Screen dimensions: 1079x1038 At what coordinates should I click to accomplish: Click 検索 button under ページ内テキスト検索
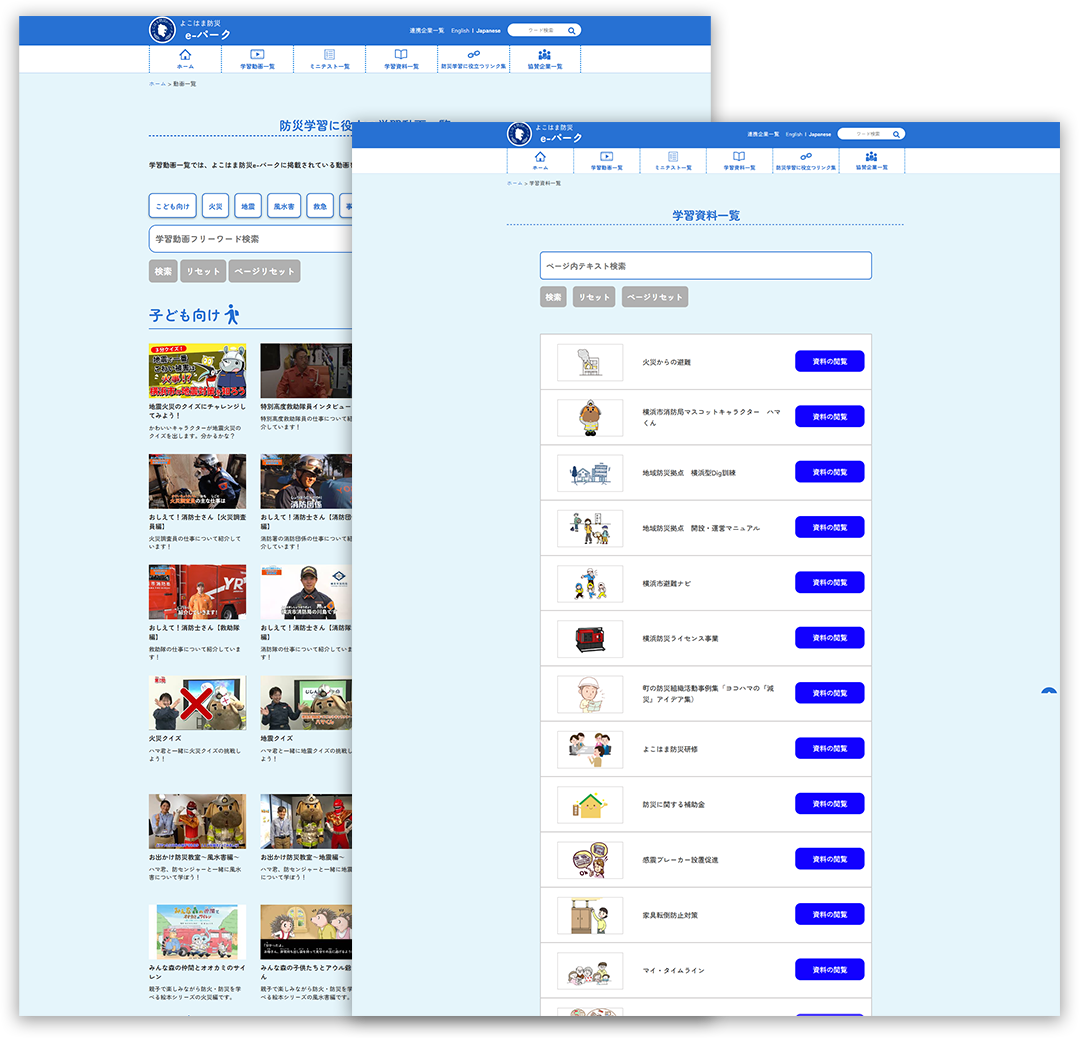point(553,297)
